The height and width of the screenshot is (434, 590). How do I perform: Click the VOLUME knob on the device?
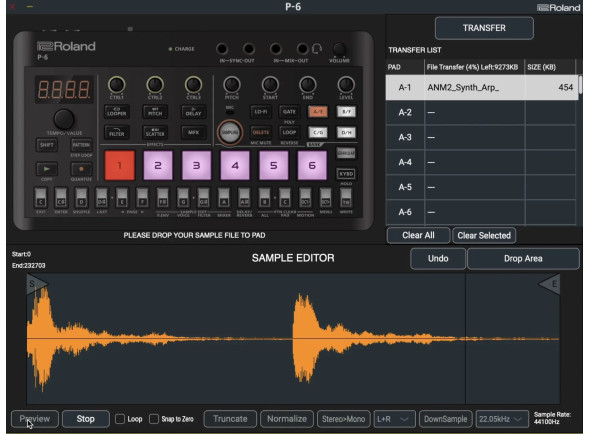click(339, 49)
